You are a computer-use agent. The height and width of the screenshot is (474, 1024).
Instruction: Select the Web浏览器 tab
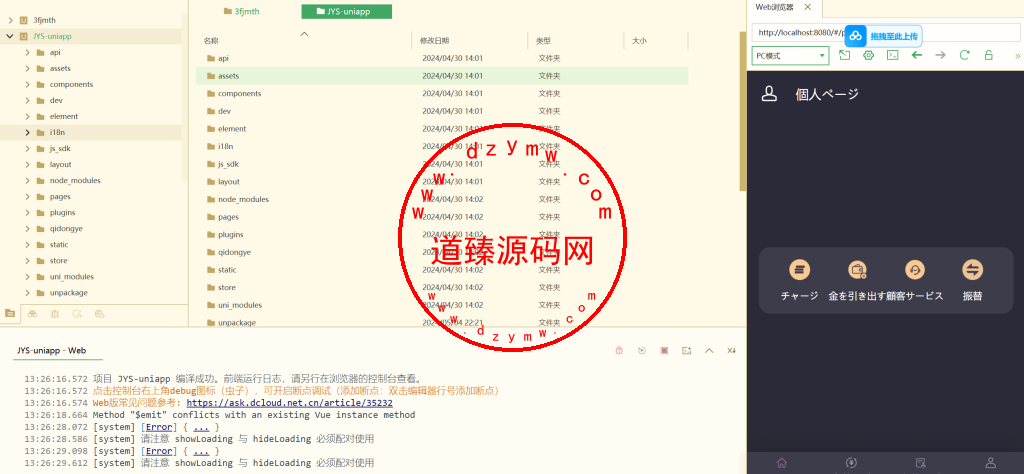coord(774,7)
